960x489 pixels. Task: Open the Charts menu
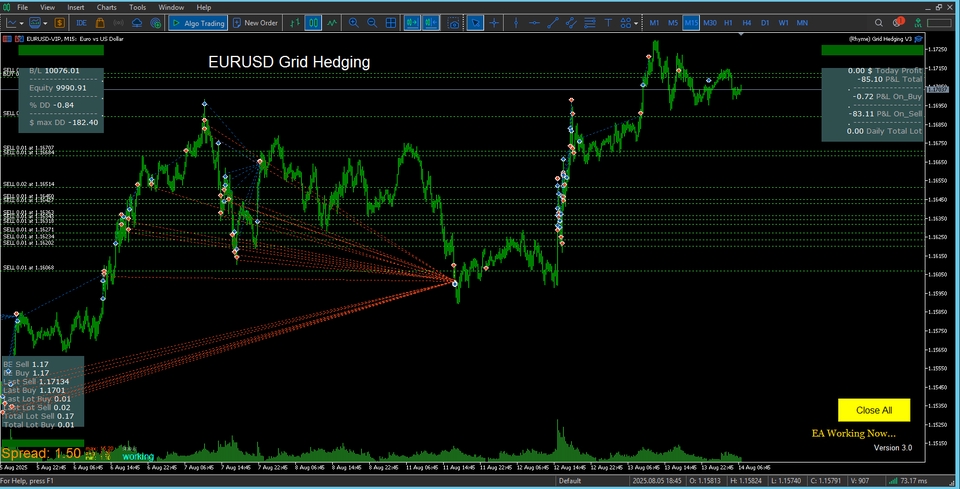pos(106,7)
